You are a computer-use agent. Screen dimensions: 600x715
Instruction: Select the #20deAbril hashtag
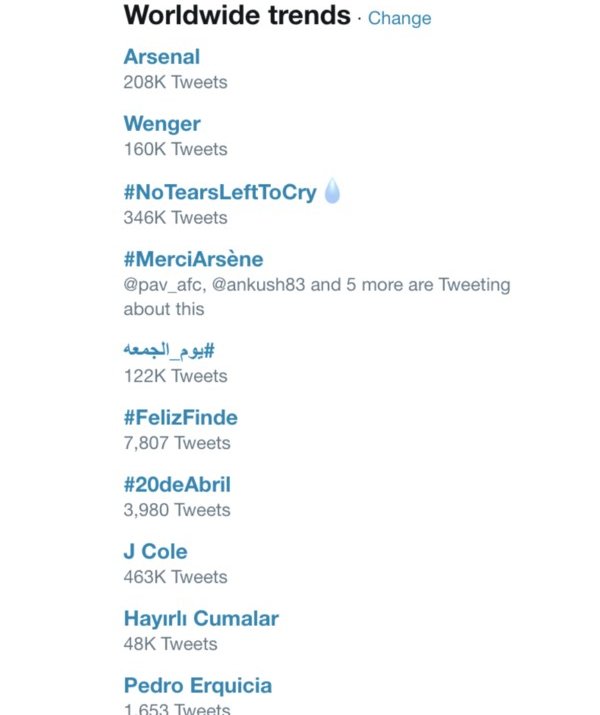(177, 484)
